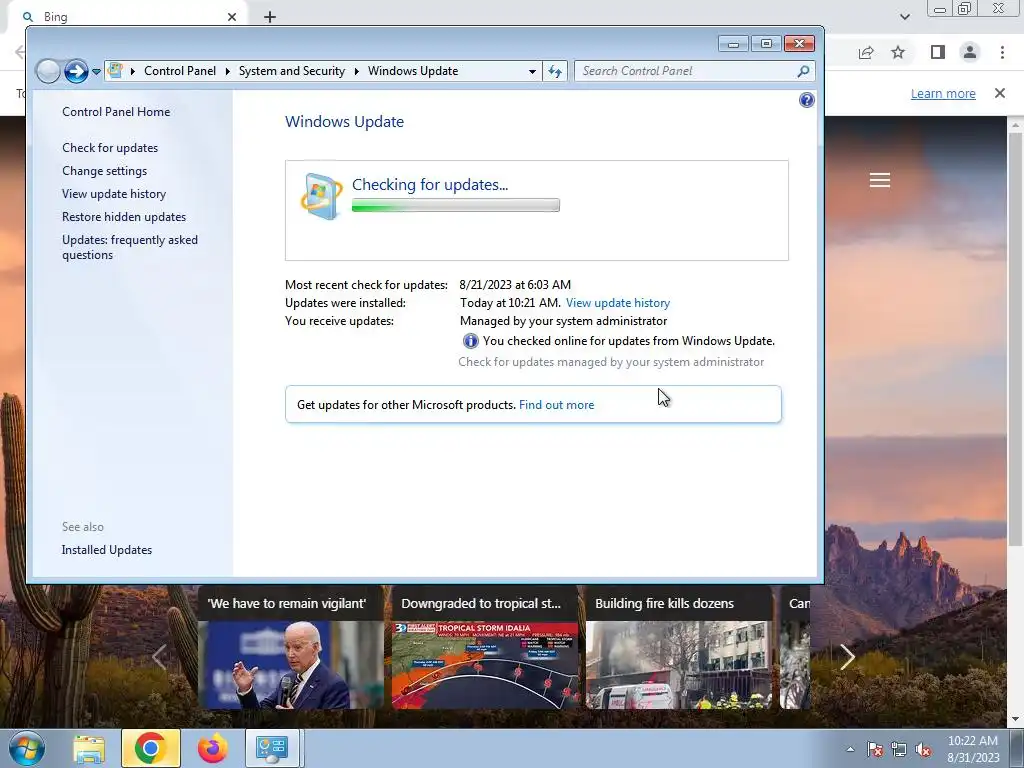Click the Control Panel taskbar button
Image resolution: width=1024 pixels, height=768 pixels.
[x=272, y=748]
